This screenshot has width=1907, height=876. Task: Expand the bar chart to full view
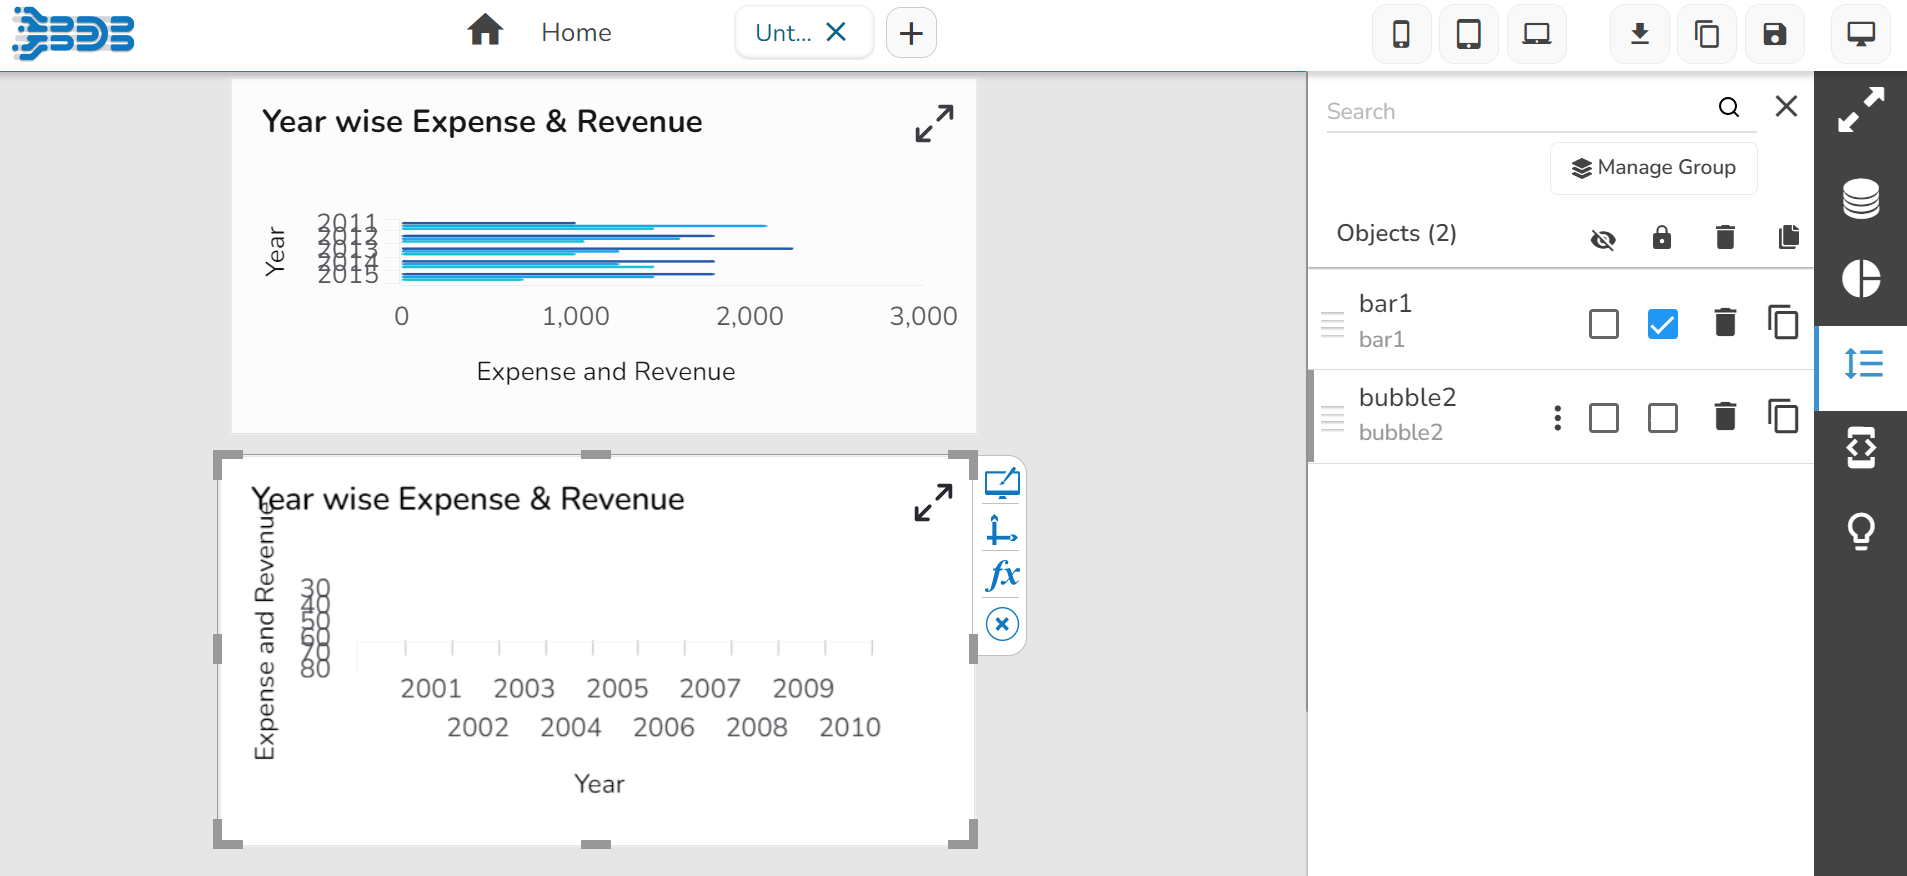(x=934, y=124)
